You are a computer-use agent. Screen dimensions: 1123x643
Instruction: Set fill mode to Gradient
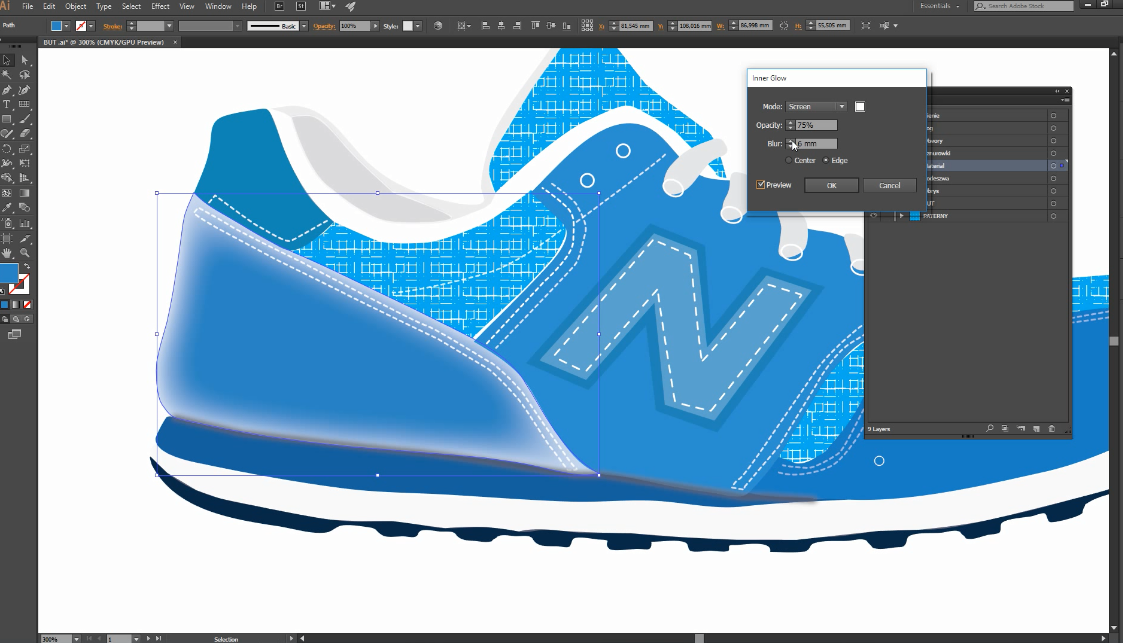point(16,304)
